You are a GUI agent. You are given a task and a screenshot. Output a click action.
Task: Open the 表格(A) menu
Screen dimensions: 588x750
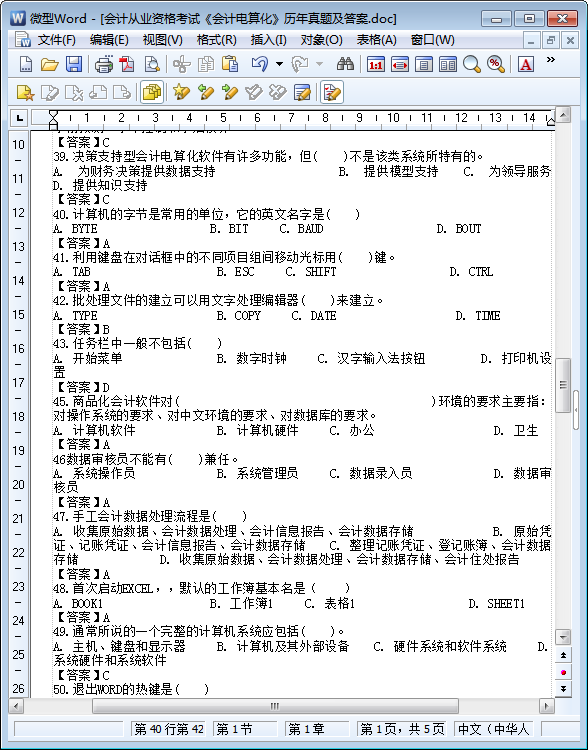pos(377,40)
